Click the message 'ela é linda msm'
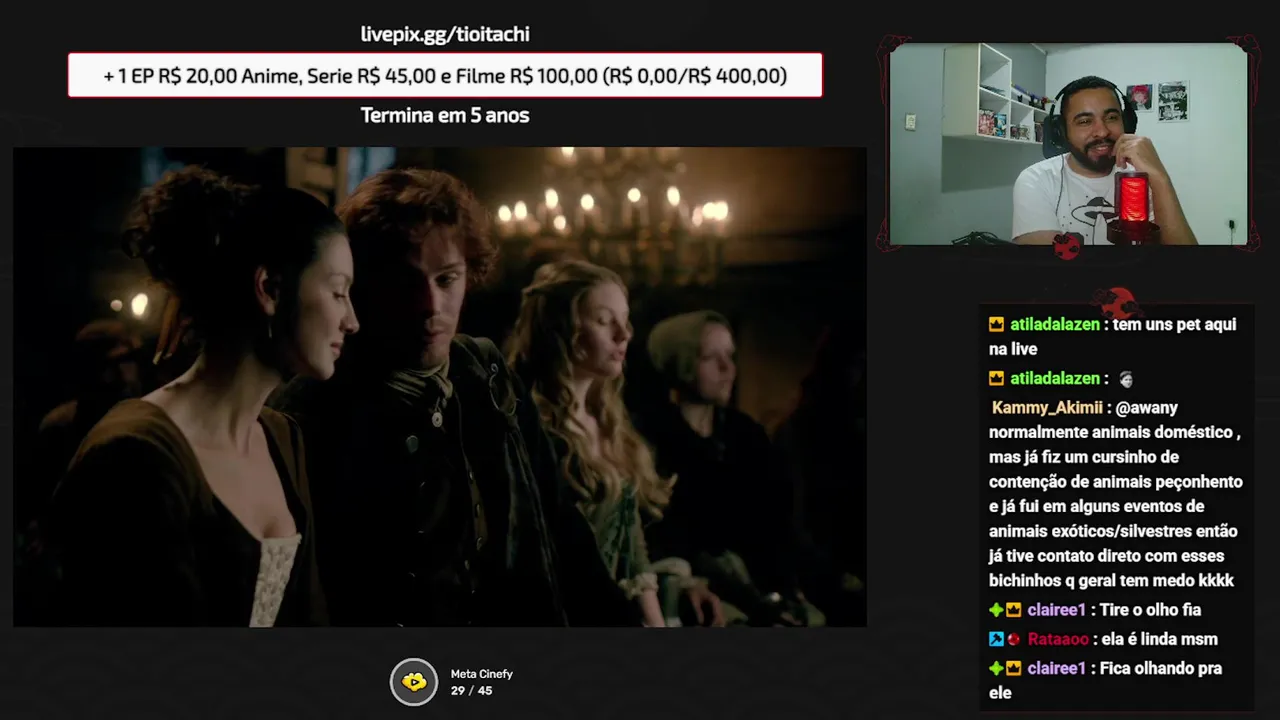This screenshot has width=1280, height=720. [x=1158, y=639]
